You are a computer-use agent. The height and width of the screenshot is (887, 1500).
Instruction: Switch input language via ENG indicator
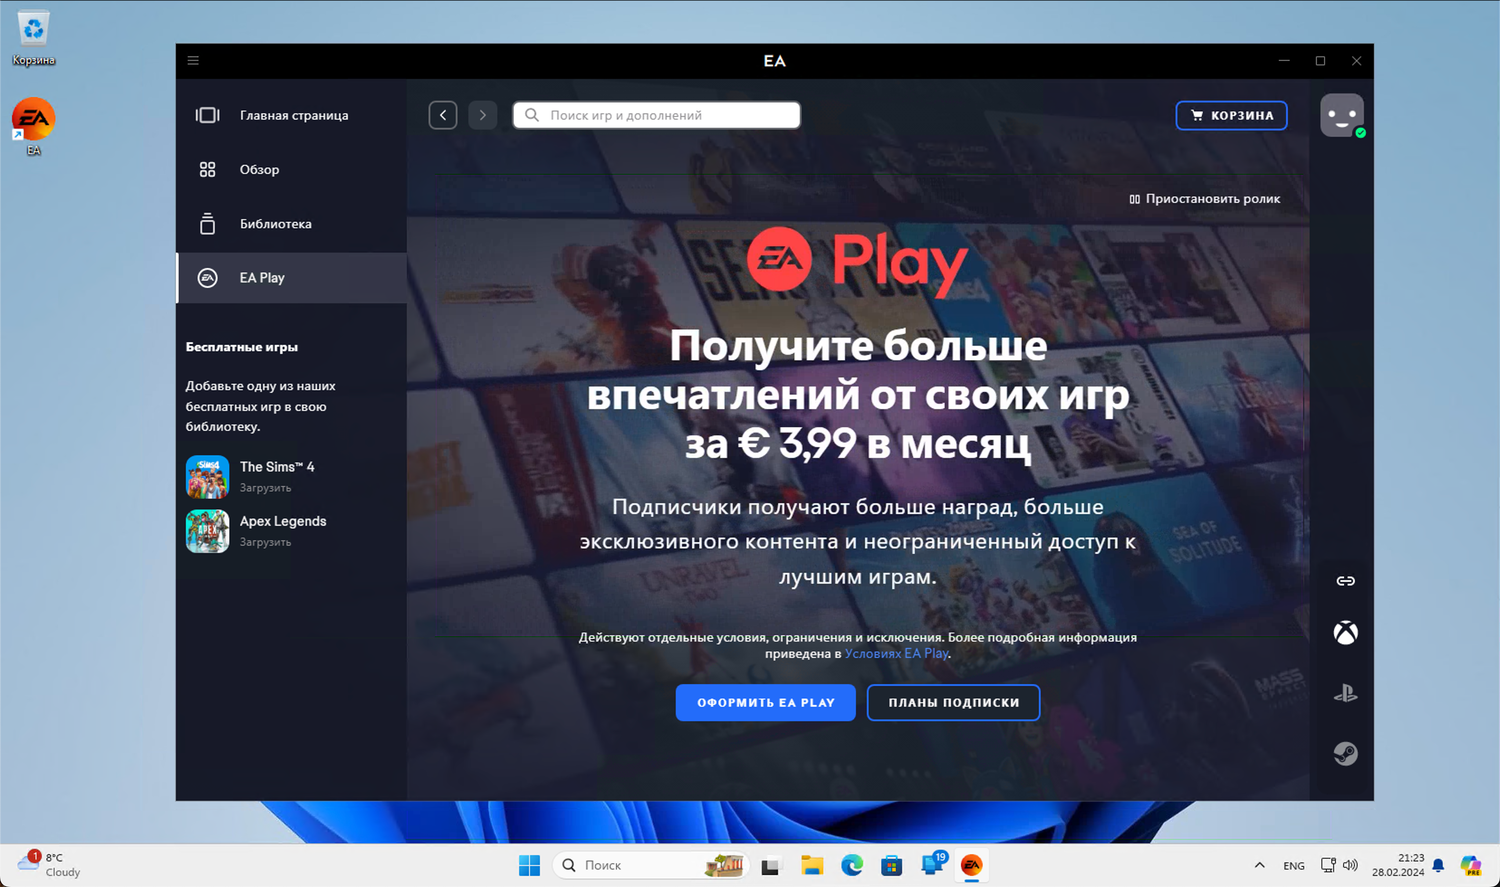coord(1294,866)
